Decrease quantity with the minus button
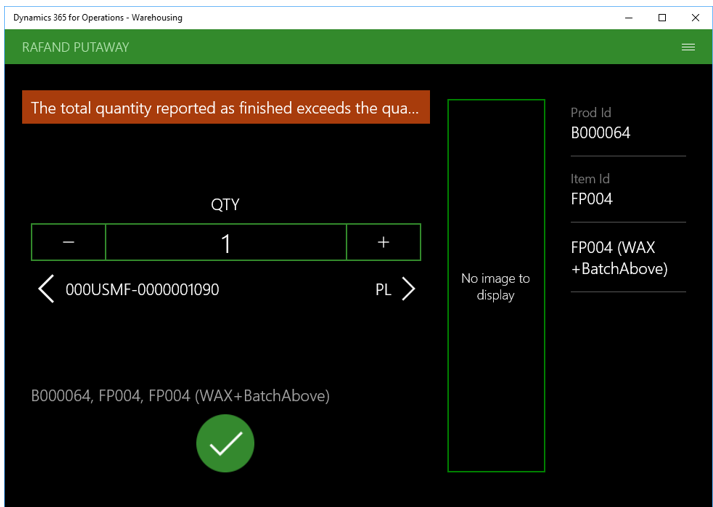 pos(68,242)
